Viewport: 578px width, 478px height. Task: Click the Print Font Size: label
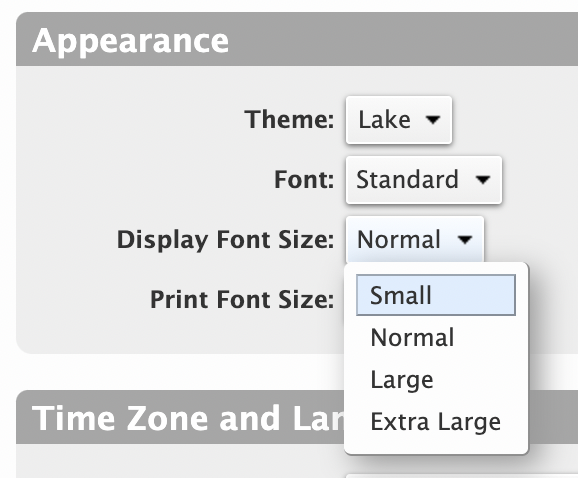pos(242,299)
